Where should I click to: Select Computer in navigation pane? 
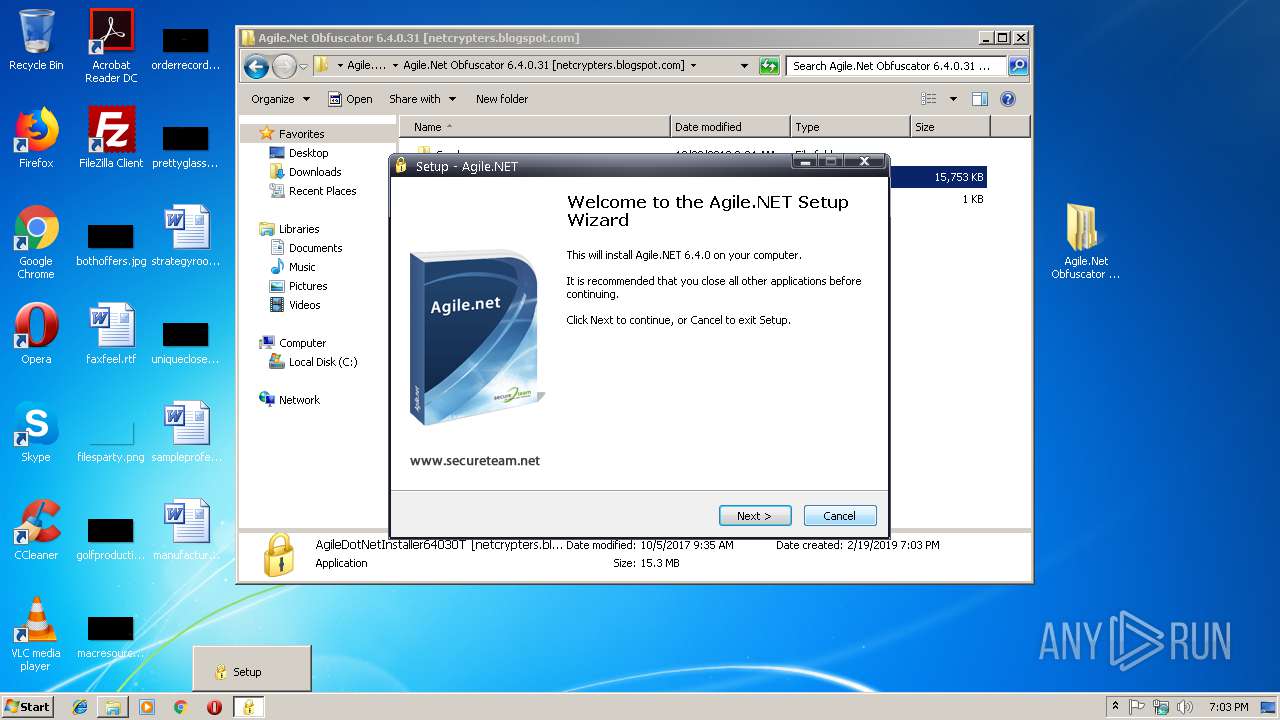pos(302,343)
